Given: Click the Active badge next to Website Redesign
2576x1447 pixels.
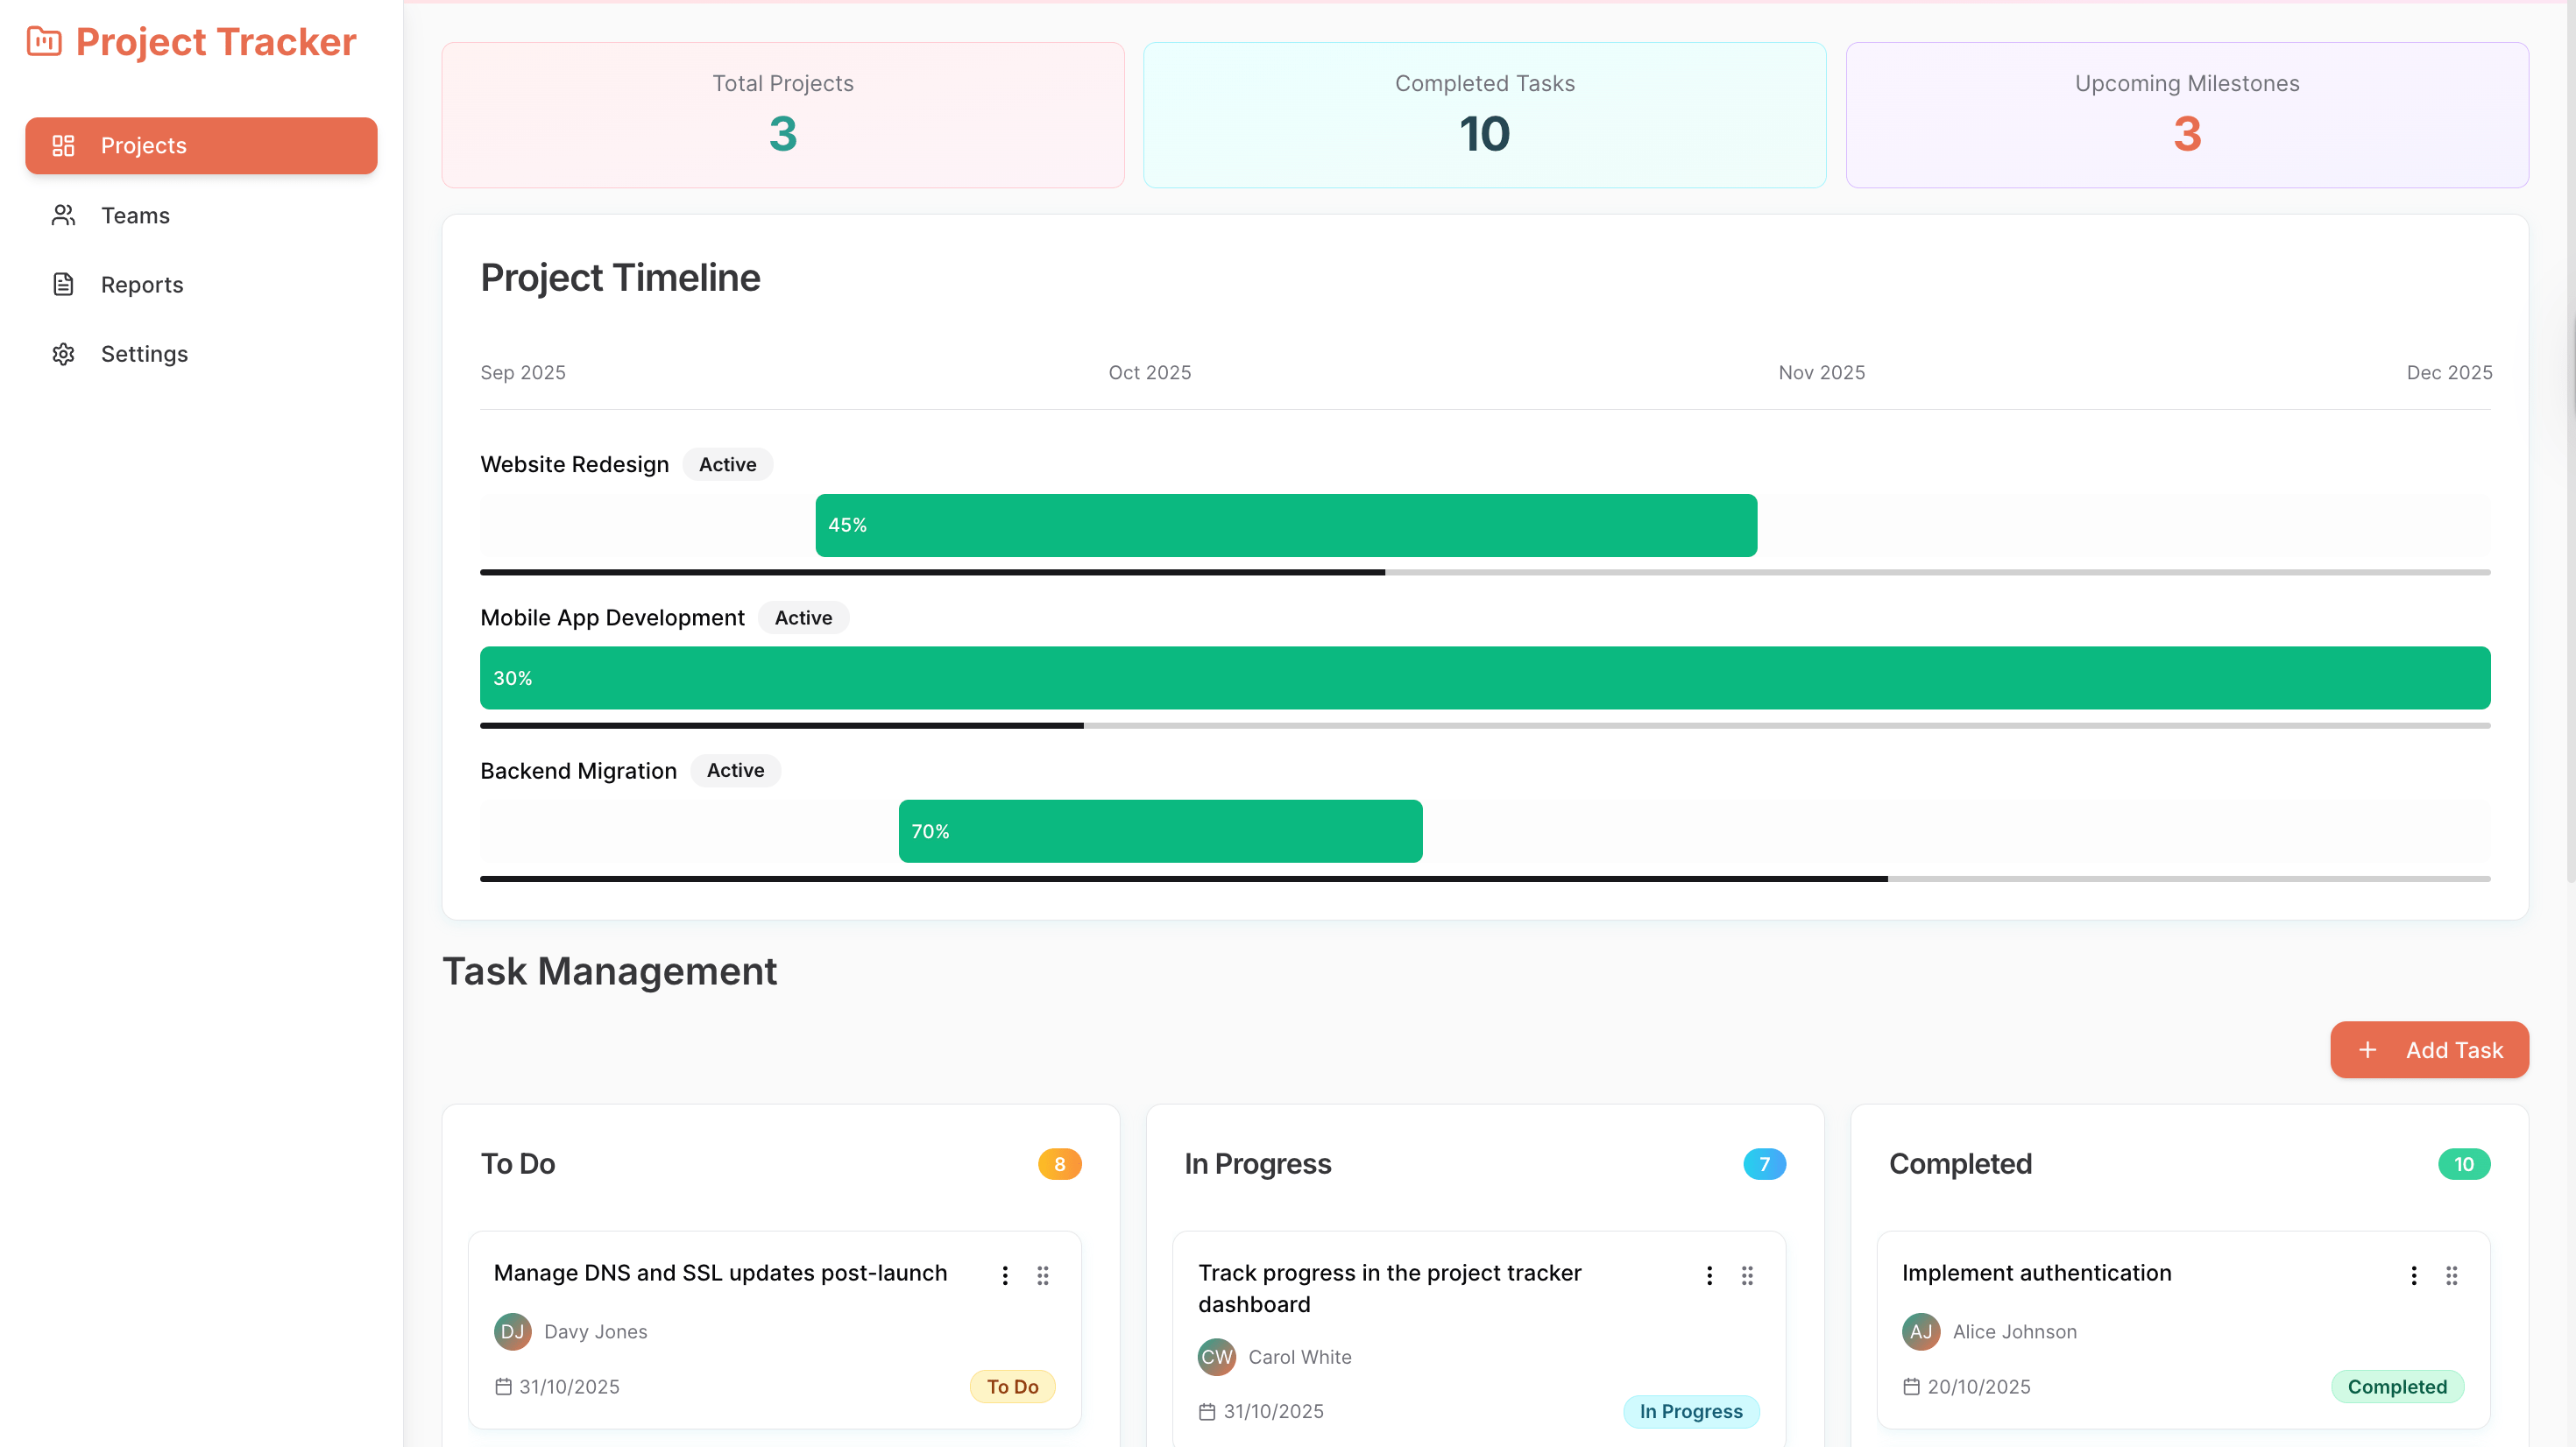Looking at the screenshot, I should click(727, 463).
